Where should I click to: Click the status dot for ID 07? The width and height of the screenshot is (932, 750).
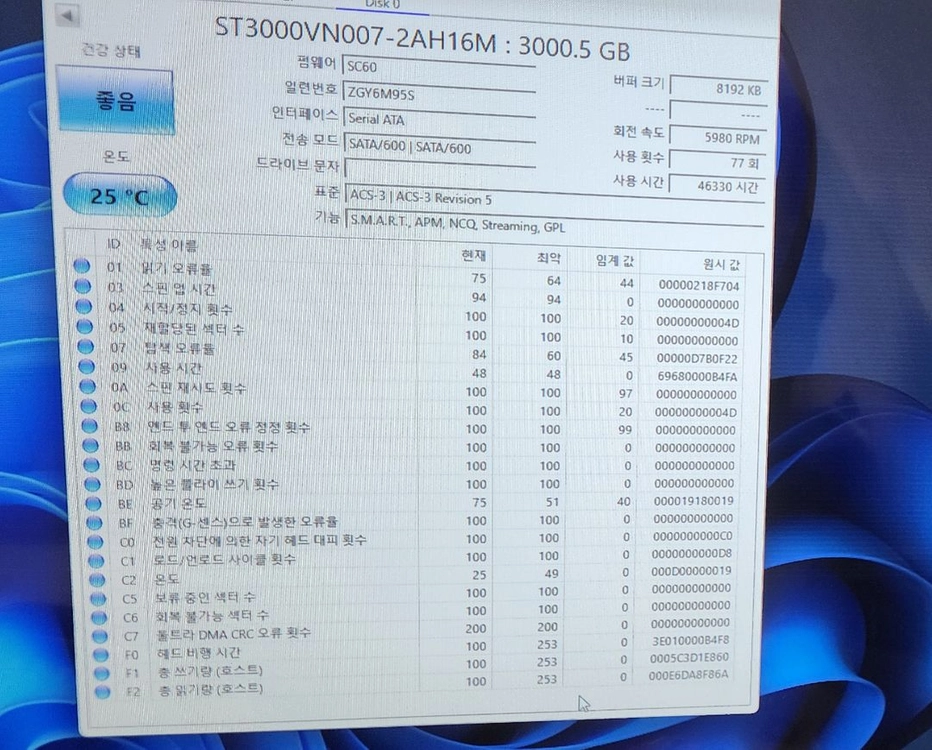coord(86,346)
